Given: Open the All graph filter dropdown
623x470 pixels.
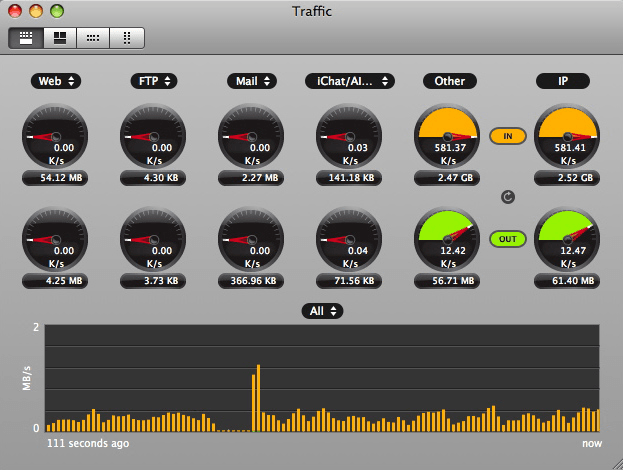Looking at the screenshot, I should (322, 311).
